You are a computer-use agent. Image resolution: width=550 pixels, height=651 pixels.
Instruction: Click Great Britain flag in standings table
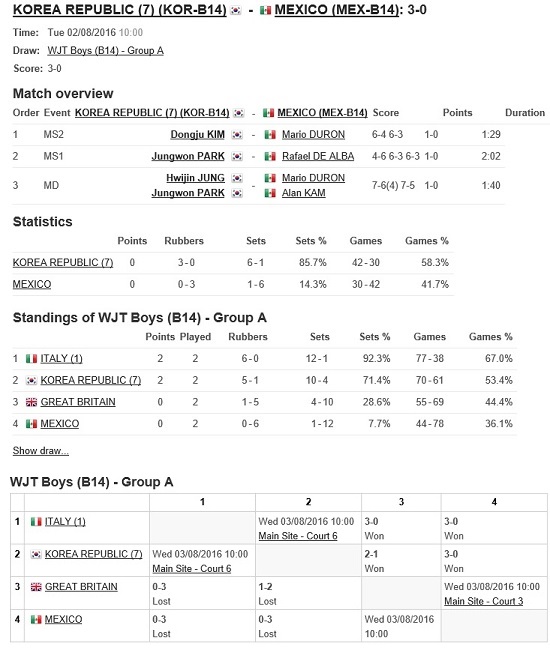point(31,402)
